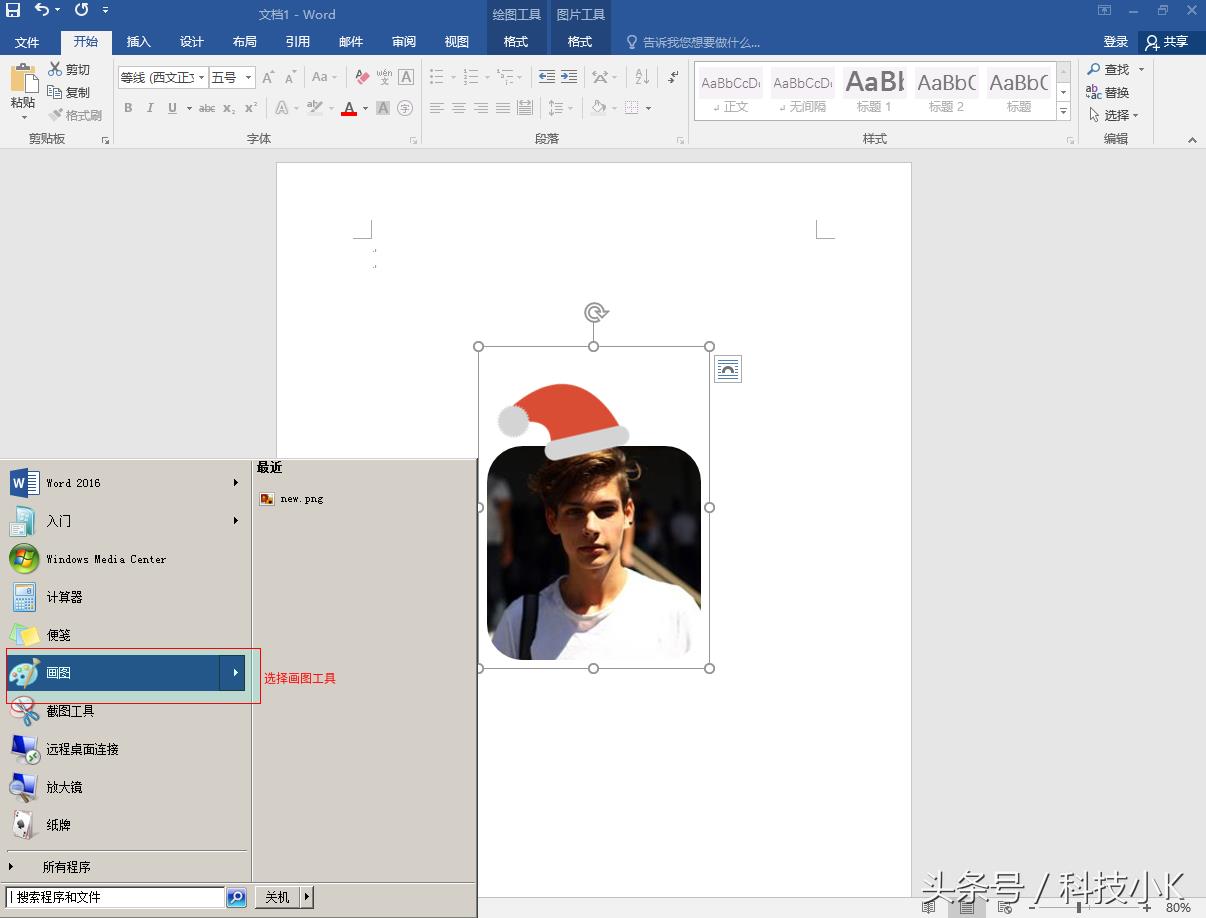Switch to the 插入 (Insert) ribbon tab
The height and width of the screenshot is (918, 1206).
pos(138,42)
